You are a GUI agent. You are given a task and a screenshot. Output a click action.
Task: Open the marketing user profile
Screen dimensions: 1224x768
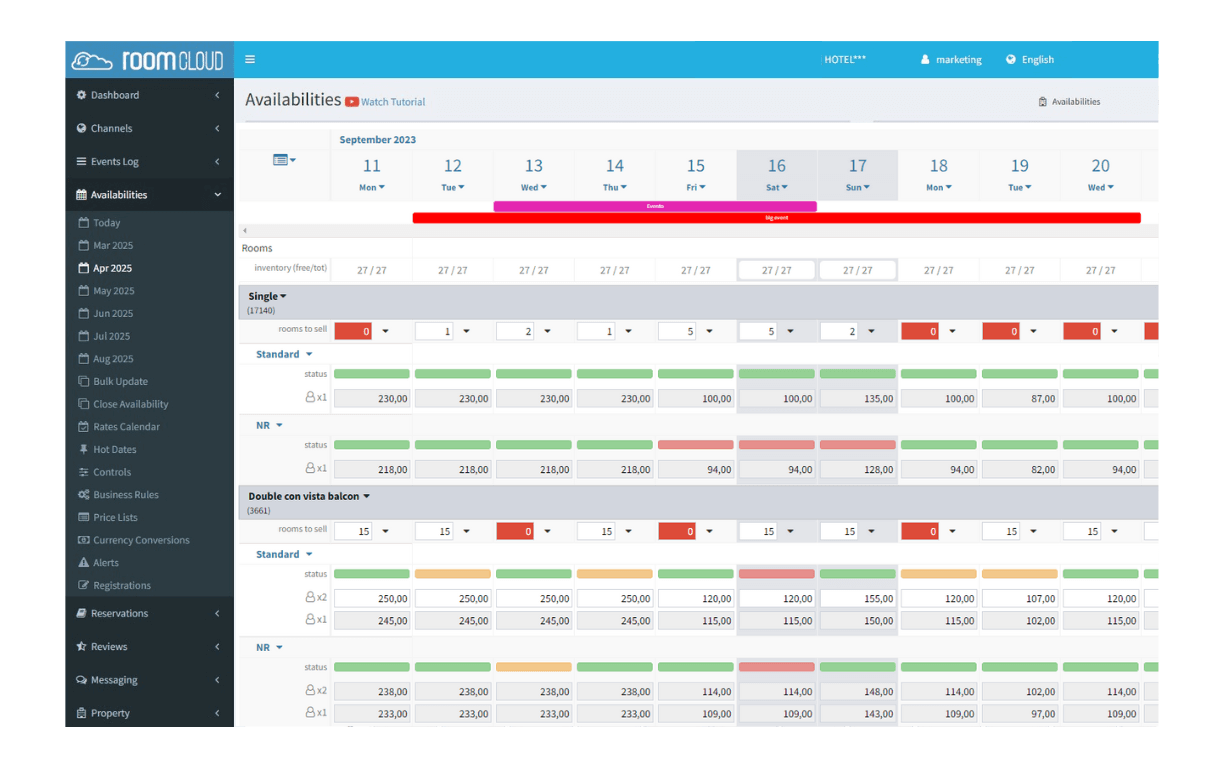[x=950, y=60]
